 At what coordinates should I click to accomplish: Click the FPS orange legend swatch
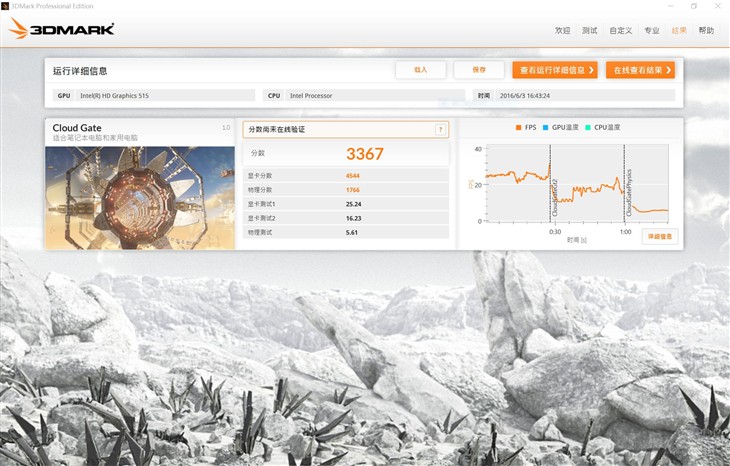point(518,128)
